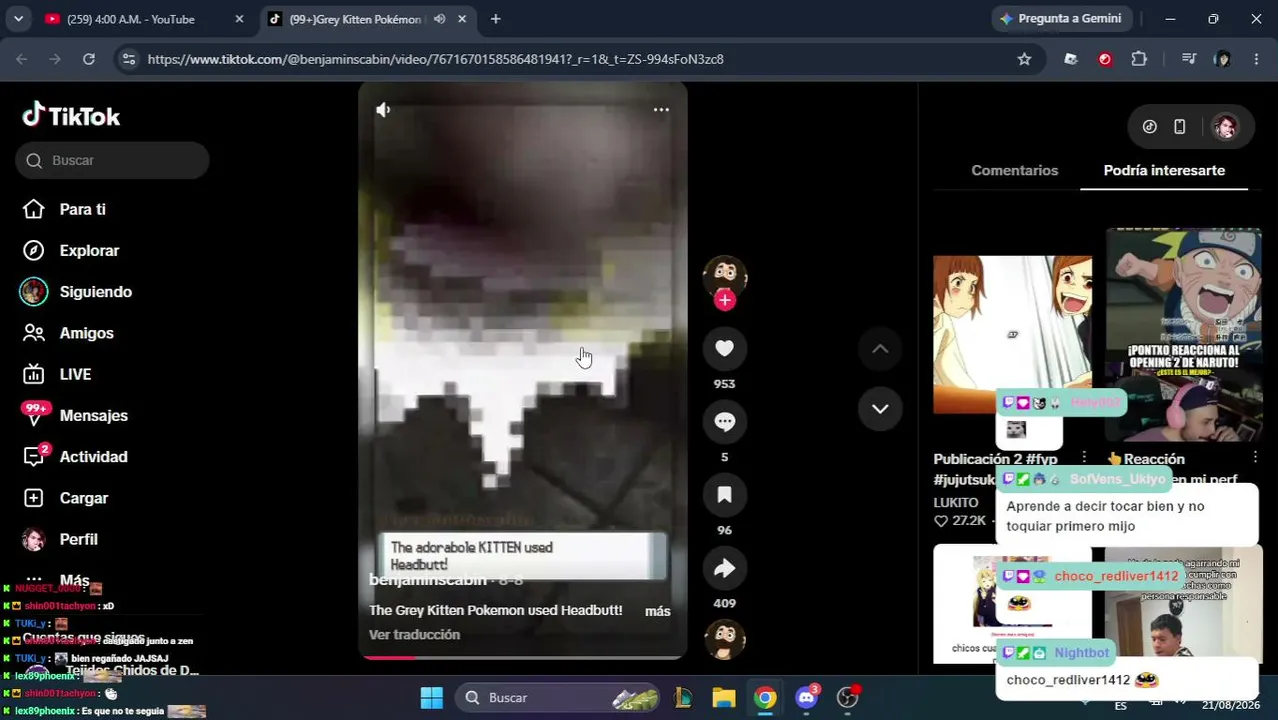Open Discord from the taskbar
The image size is (1278, 720).
pyautogui.click(x=807, y=697)
